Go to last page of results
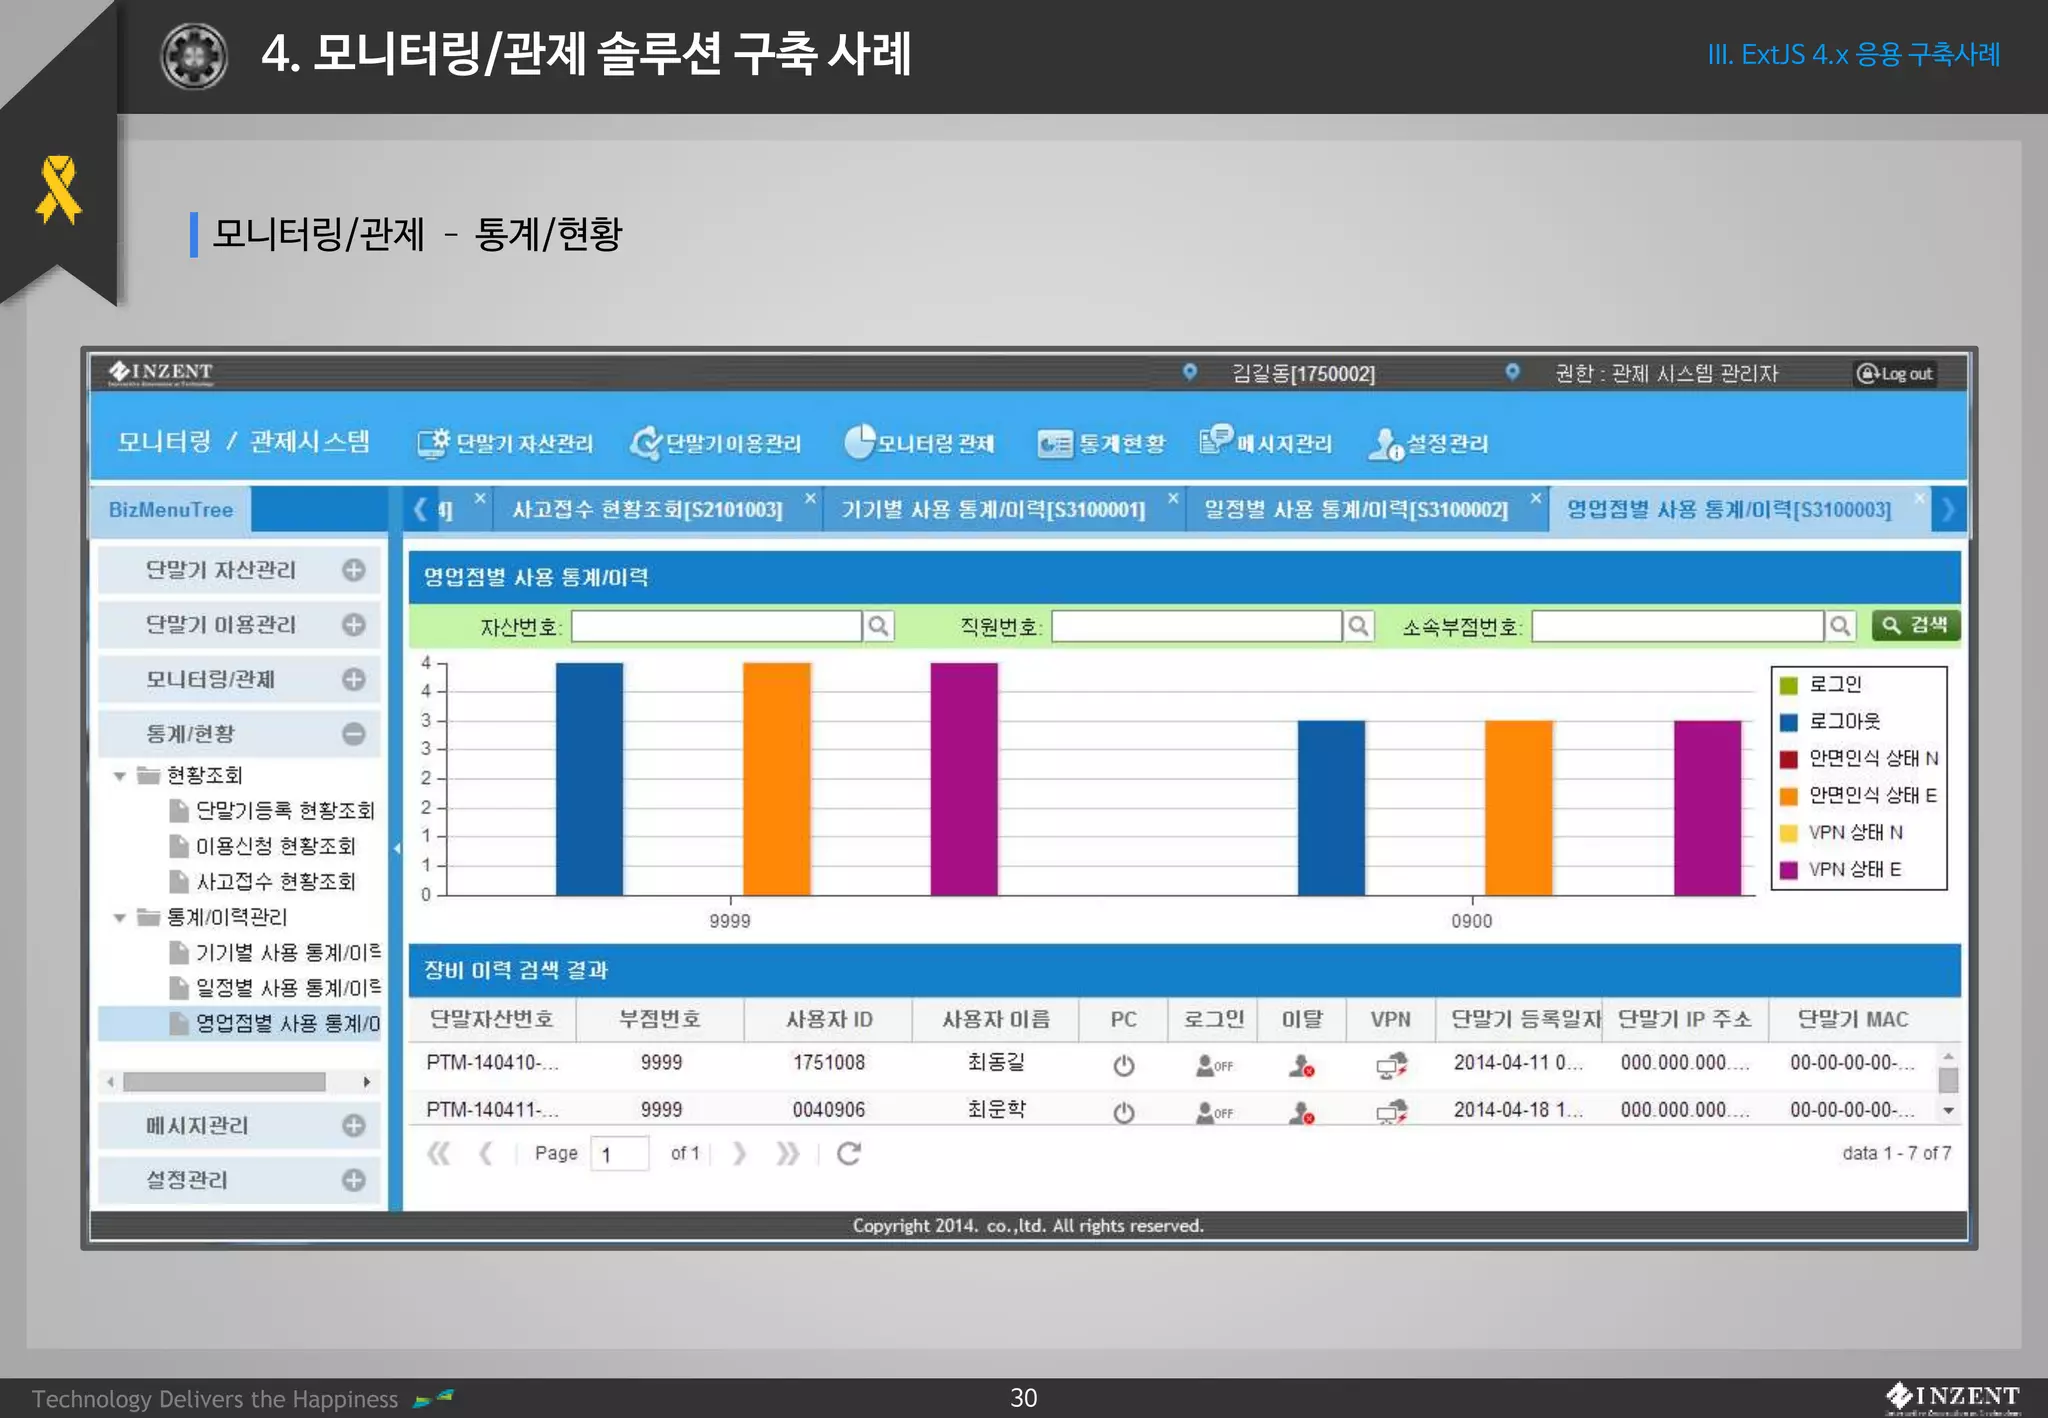 pyautogui.click(x=788, y=1154)
